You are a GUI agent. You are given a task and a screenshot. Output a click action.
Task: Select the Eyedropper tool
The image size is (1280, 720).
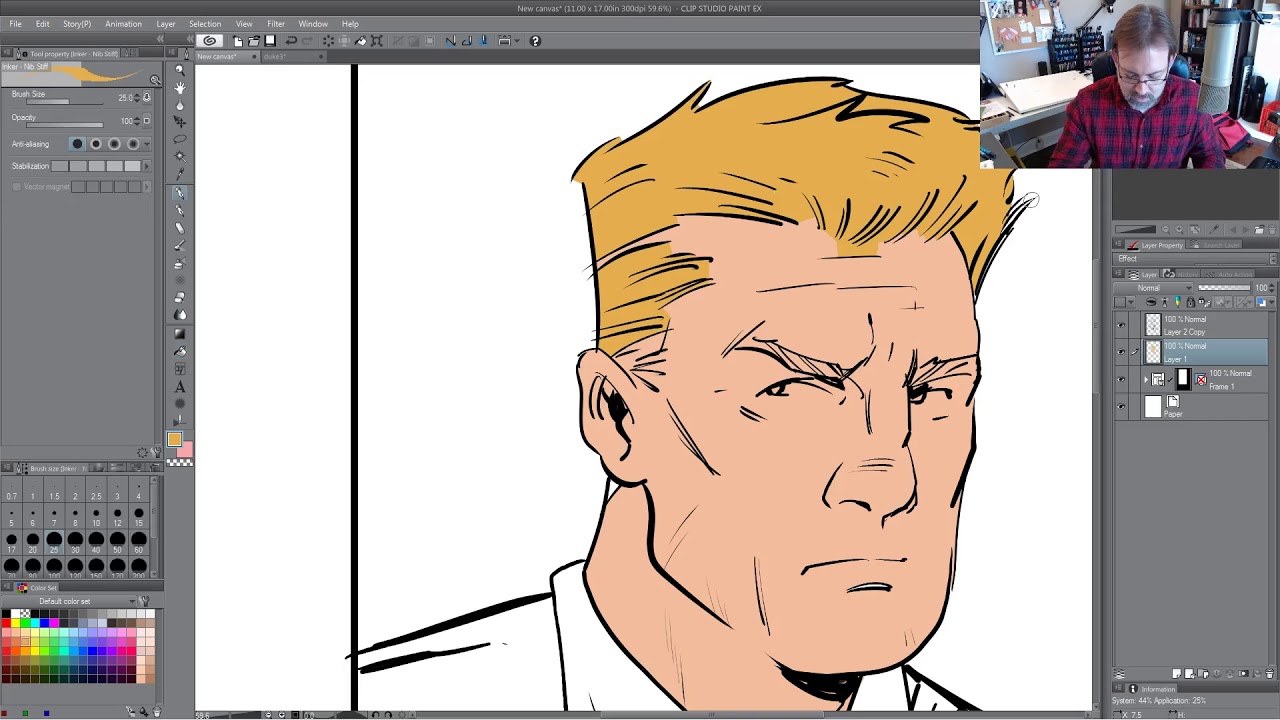(180, 174)
